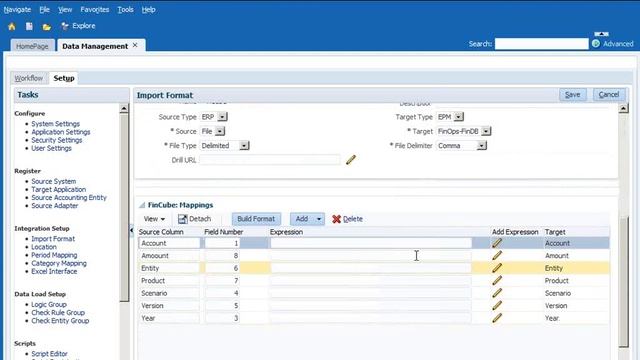Click the Search input field
The width and height of the screenshot is (640, 360).
(x=542, y=44)
